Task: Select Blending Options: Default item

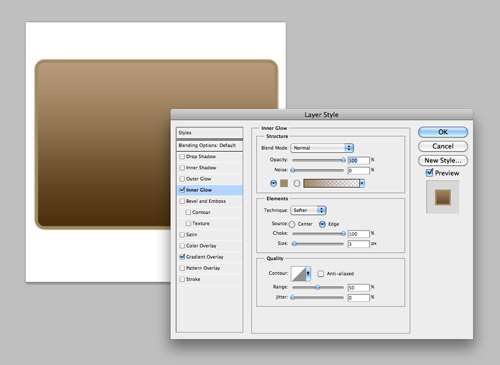Action: point(209,146)
